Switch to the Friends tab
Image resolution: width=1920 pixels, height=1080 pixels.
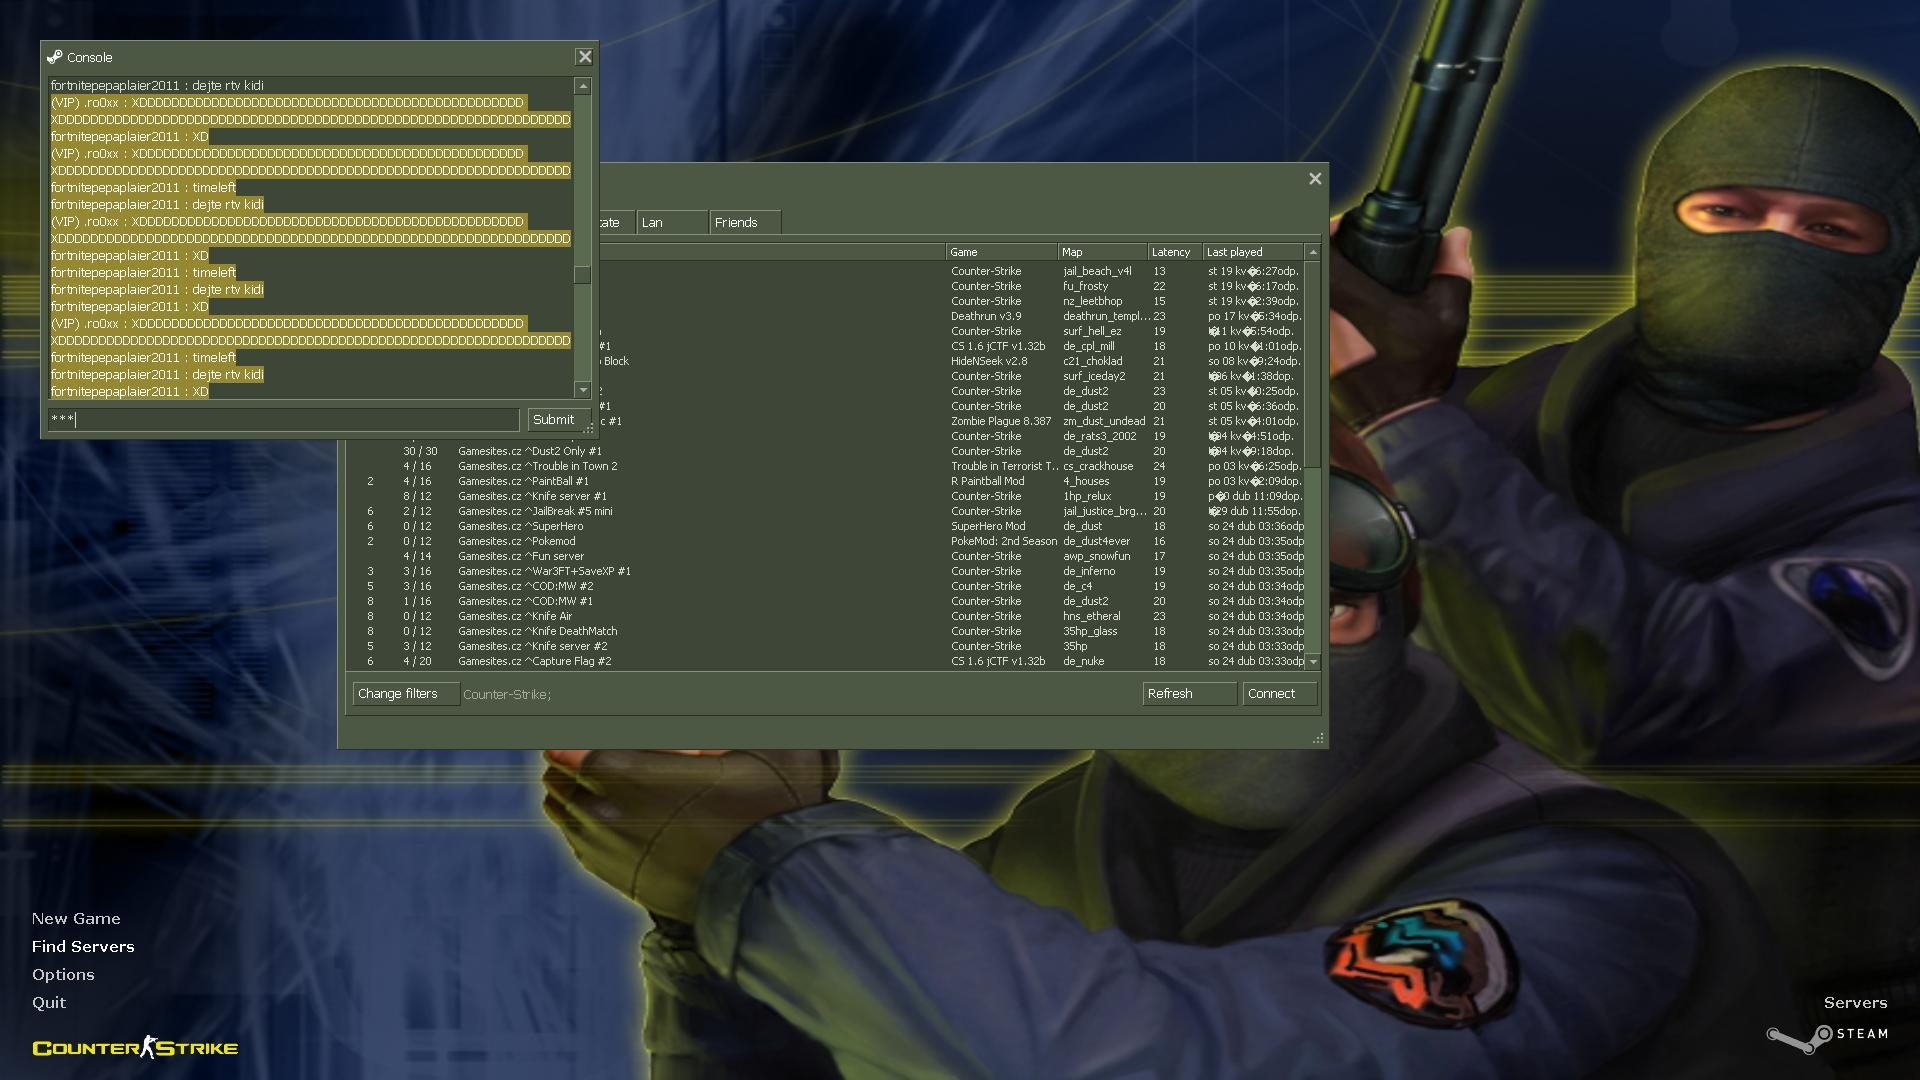[x=744, y=223]
